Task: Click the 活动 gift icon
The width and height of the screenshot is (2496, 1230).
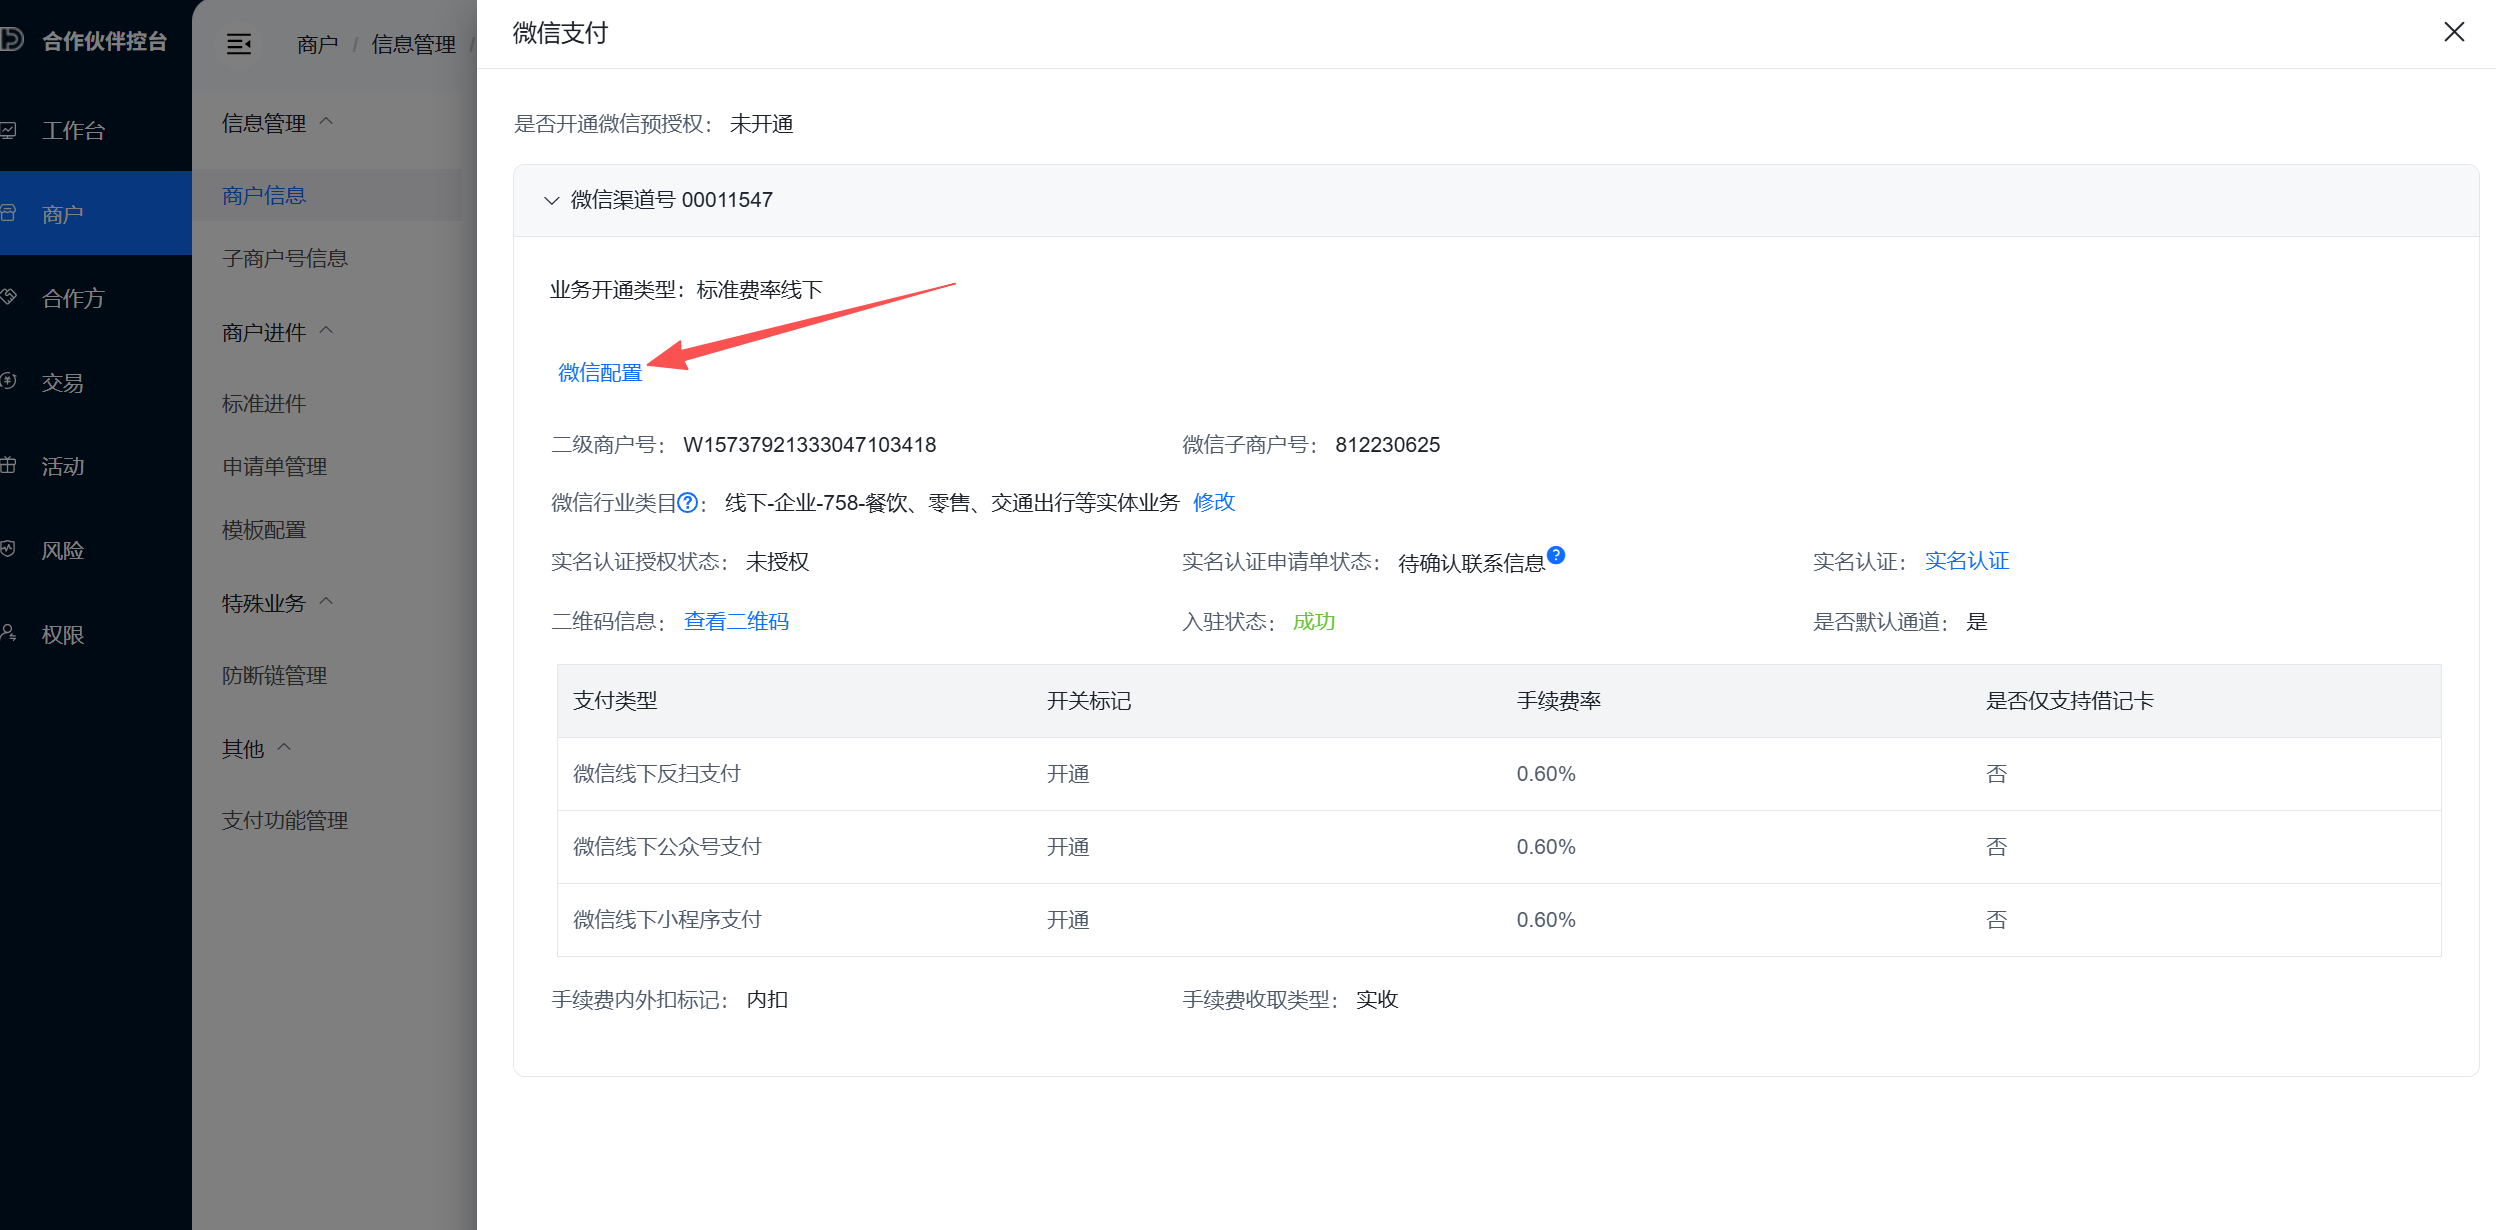Action: click(x=9, y=465)
